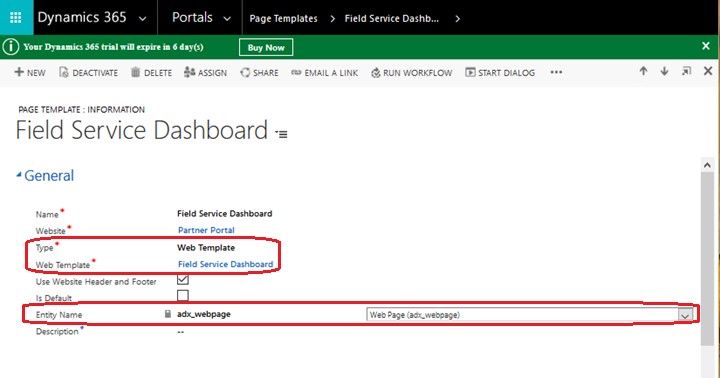Click the Website field label
720x378 pixels.
click(x=51, y=231)
